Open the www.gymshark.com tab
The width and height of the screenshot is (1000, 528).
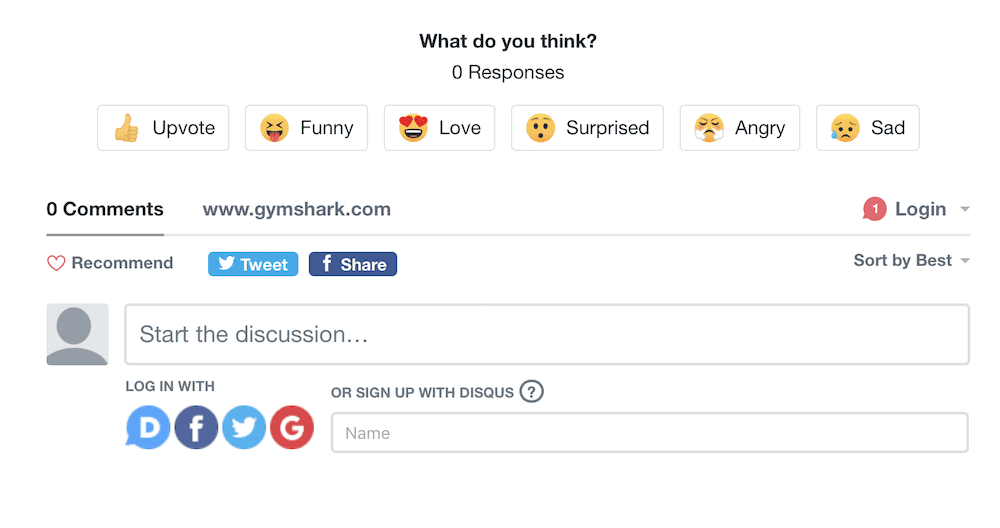pos(297,209)
